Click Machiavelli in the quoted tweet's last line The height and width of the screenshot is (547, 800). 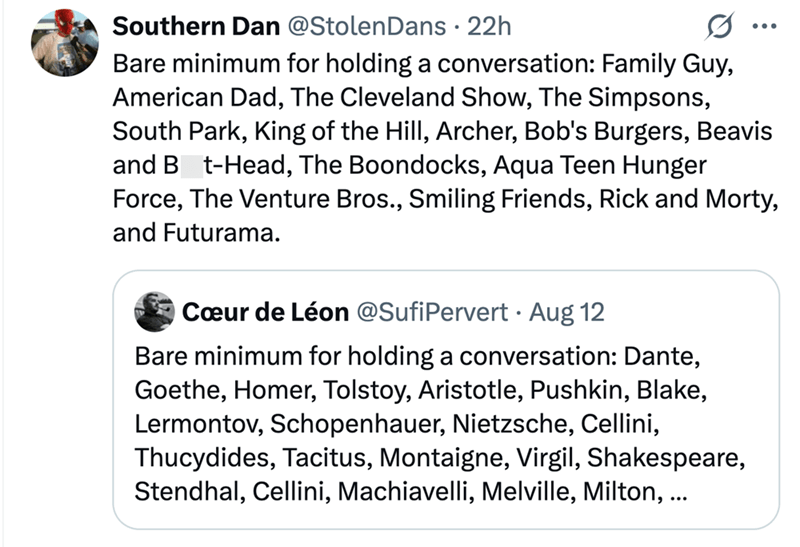[402, 492]
